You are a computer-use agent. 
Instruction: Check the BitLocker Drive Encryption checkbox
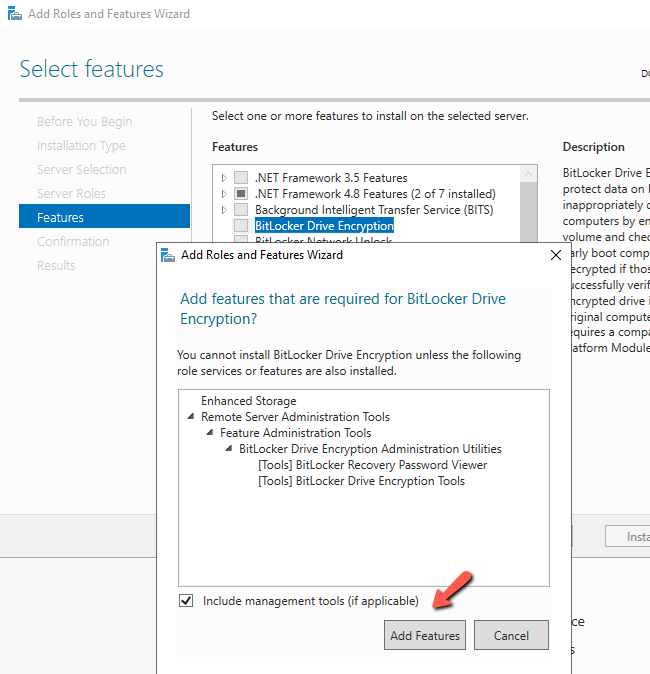241,226
